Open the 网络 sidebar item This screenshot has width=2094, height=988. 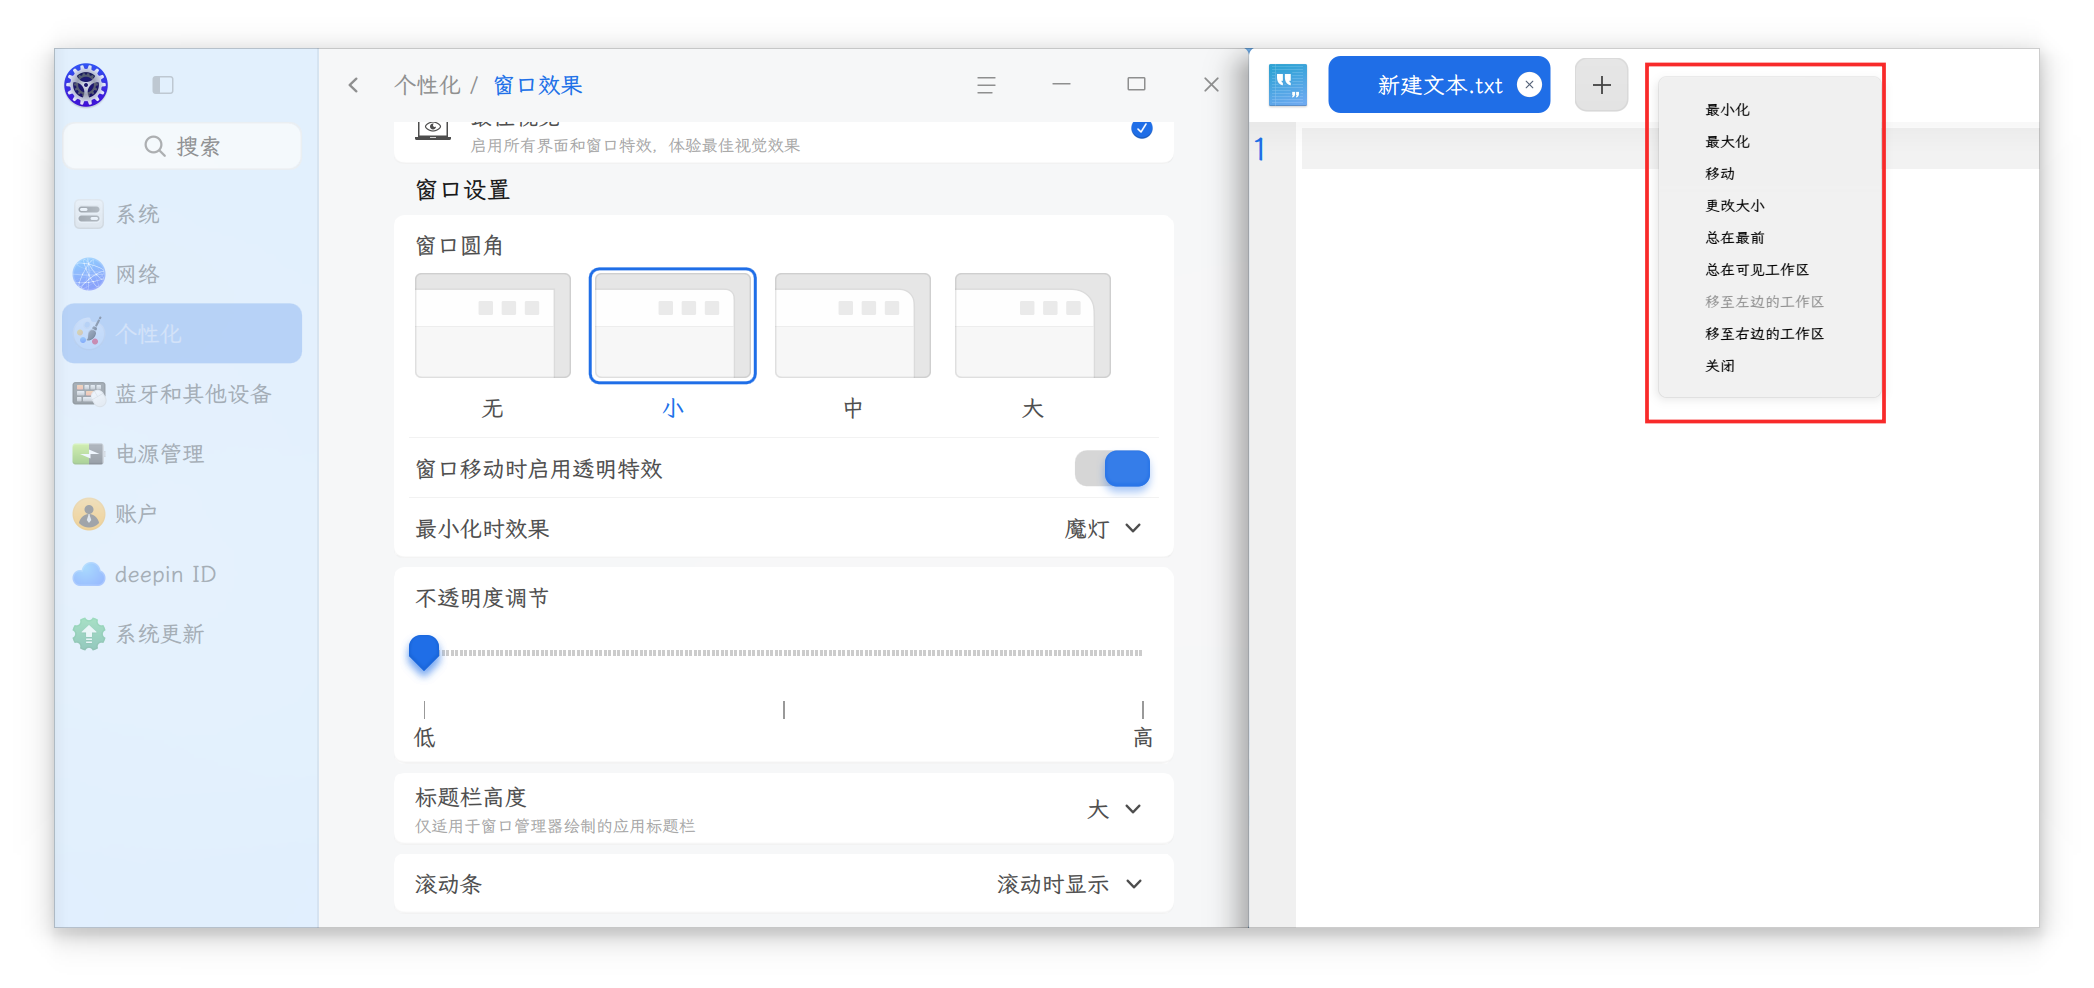(182, 274)
